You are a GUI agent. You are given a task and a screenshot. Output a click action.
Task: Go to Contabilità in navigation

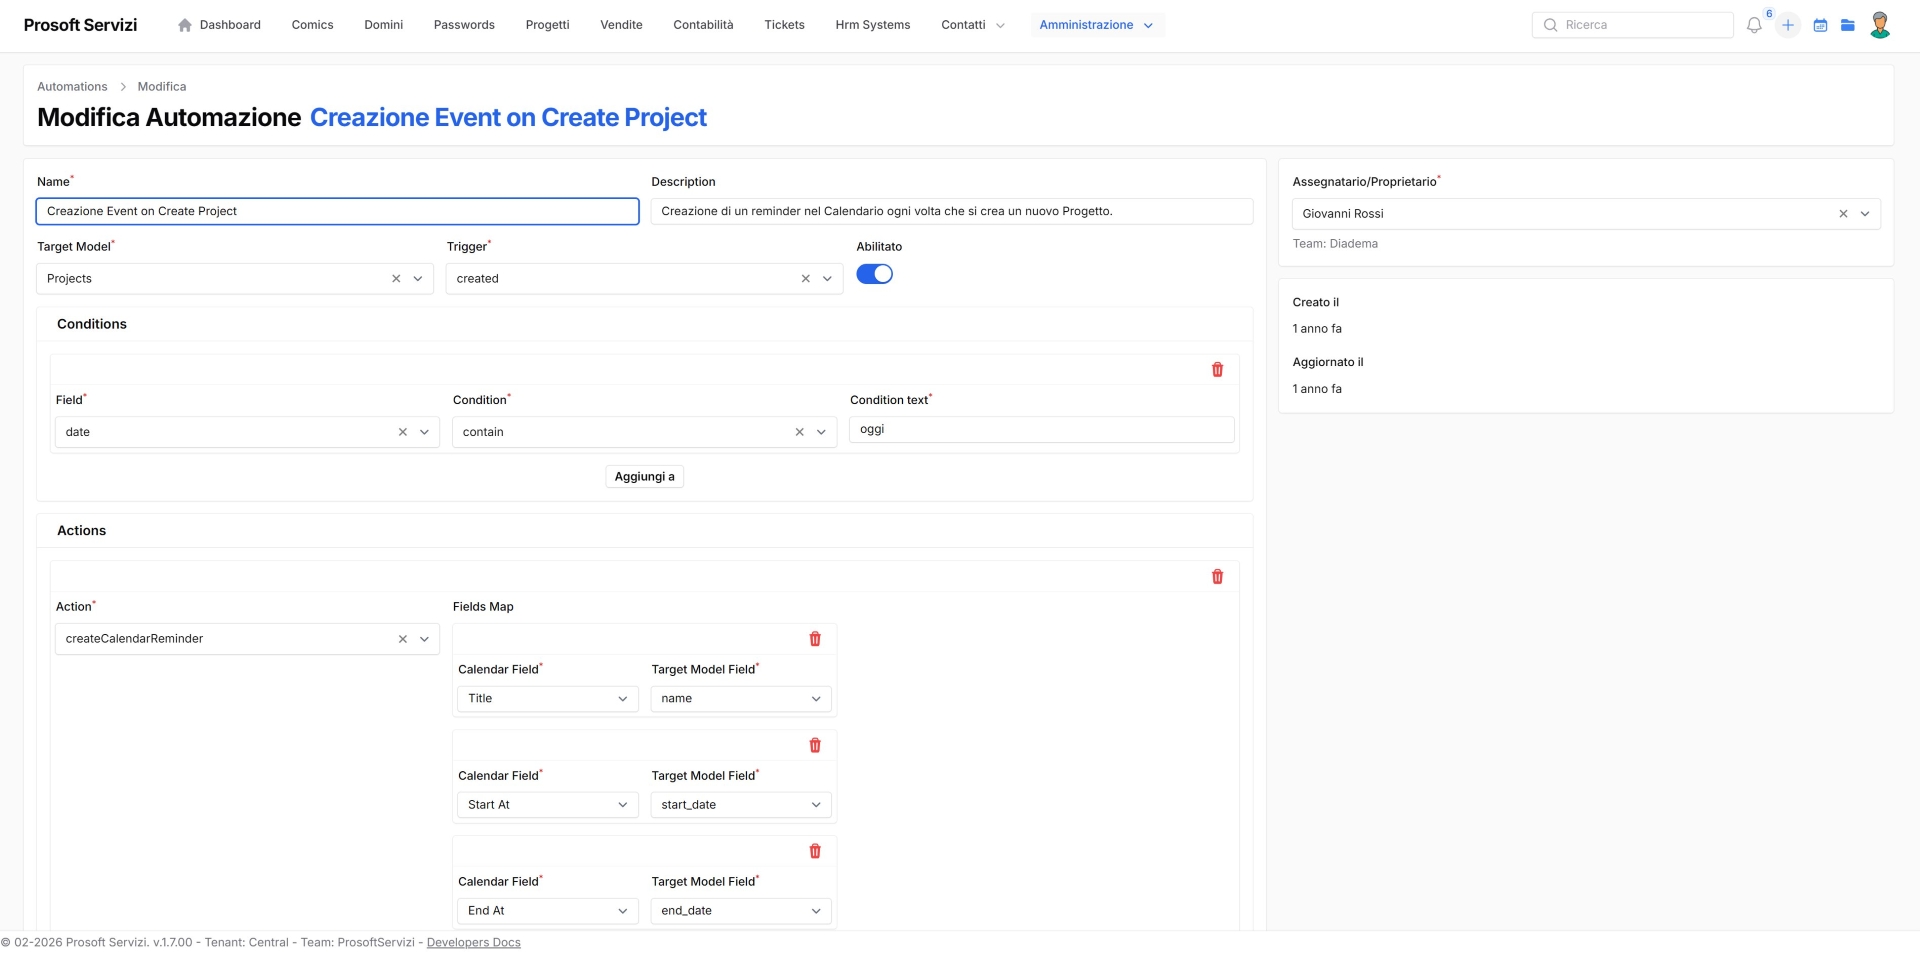703,25
